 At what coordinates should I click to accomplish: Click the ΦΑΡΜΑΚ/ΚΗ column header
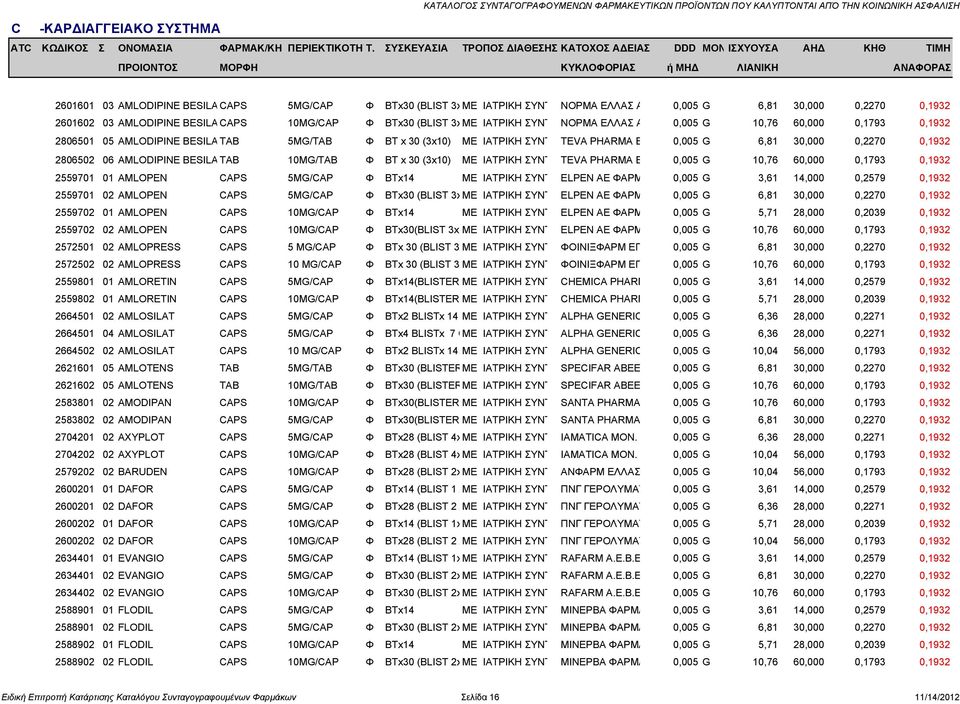(250, 48)
